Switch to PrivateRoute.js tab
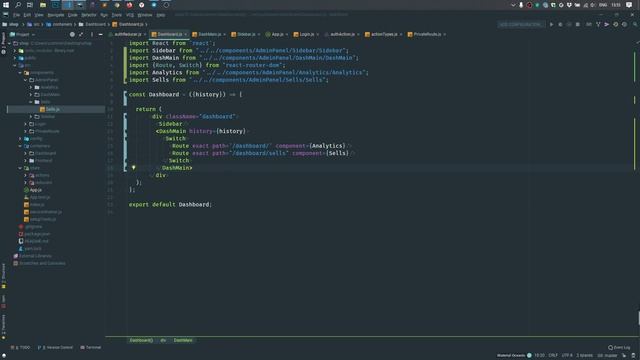The image size is (640, 360). 427,34
